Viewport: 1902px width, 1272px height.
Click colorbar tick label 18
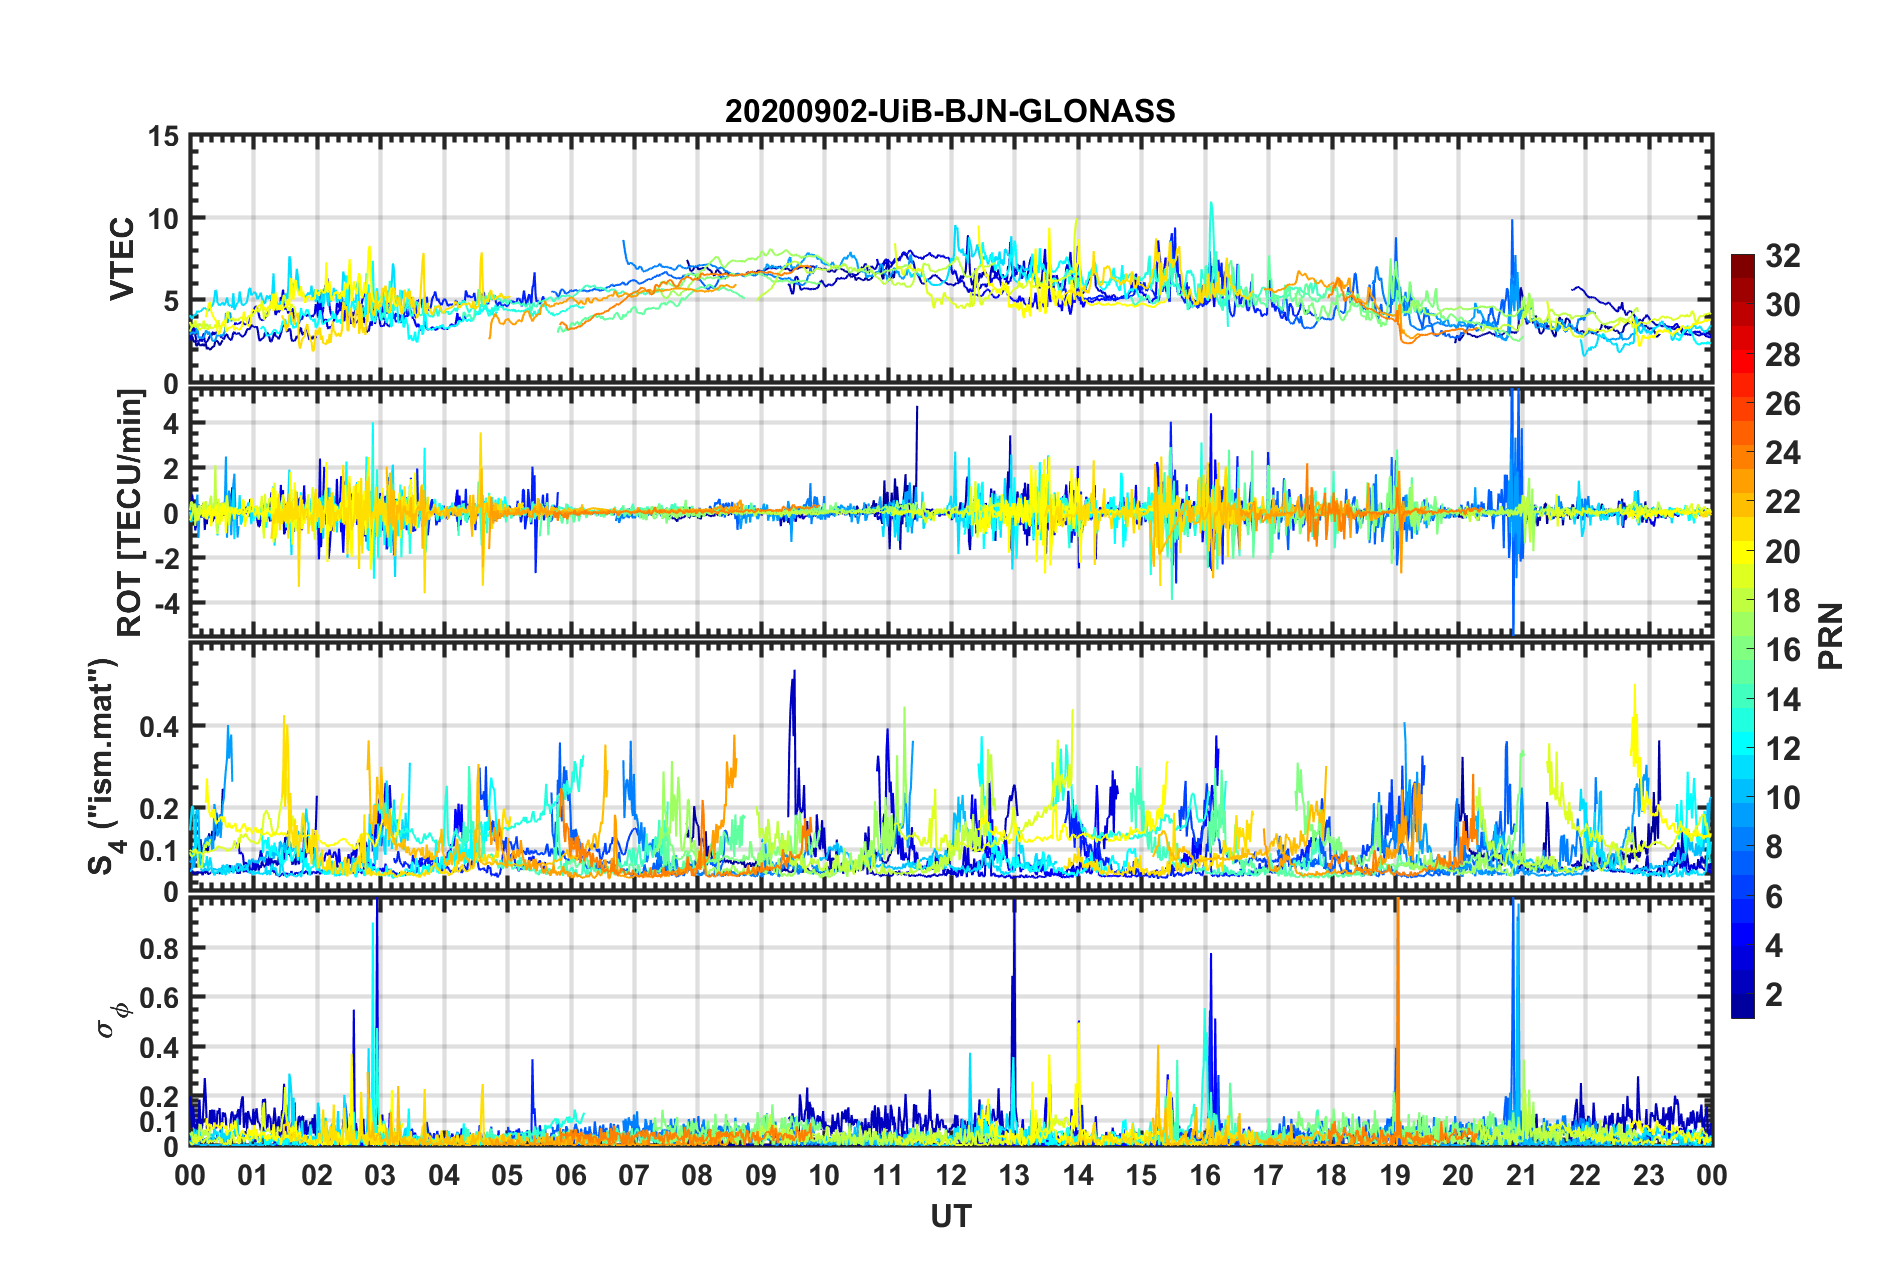[x=1782, y=601]
